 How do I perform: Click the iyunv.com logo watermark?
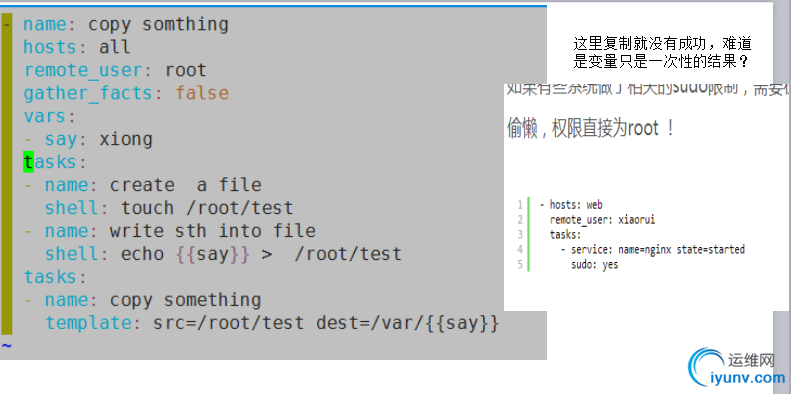pos(737,368)
